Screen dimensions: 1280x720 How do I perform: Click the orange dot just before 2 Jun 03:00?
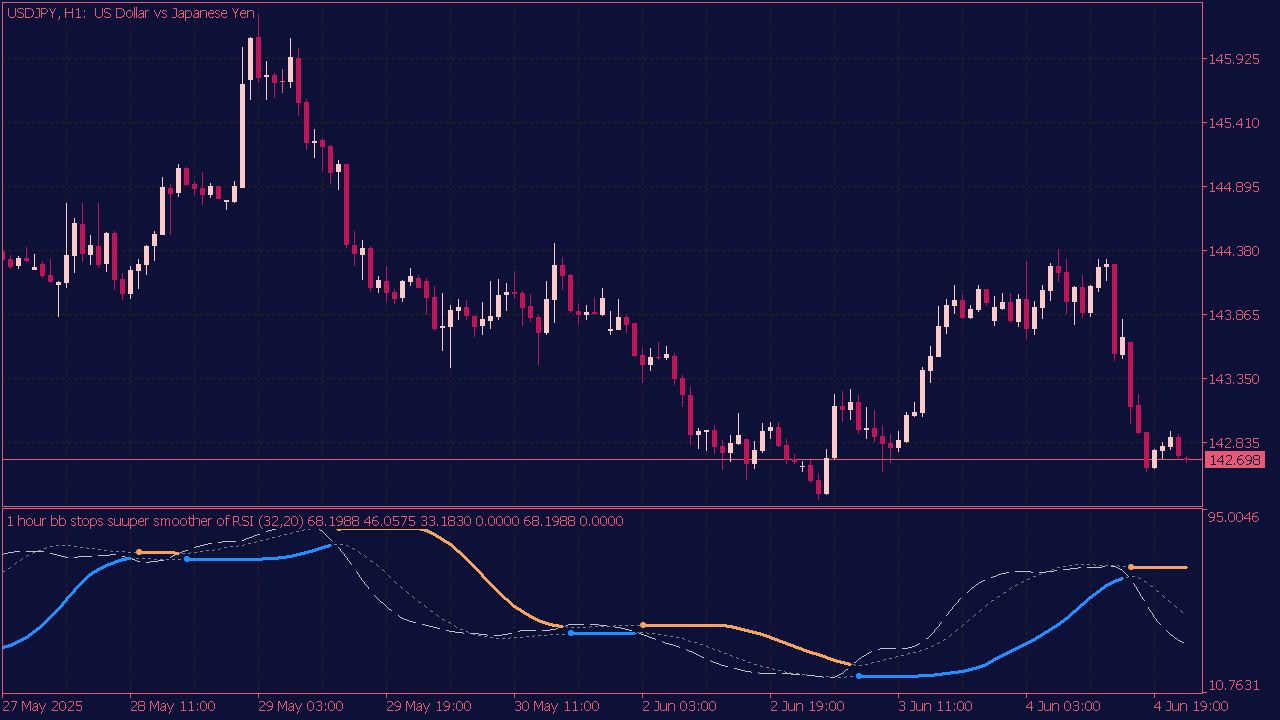click(x=643, y=625)
